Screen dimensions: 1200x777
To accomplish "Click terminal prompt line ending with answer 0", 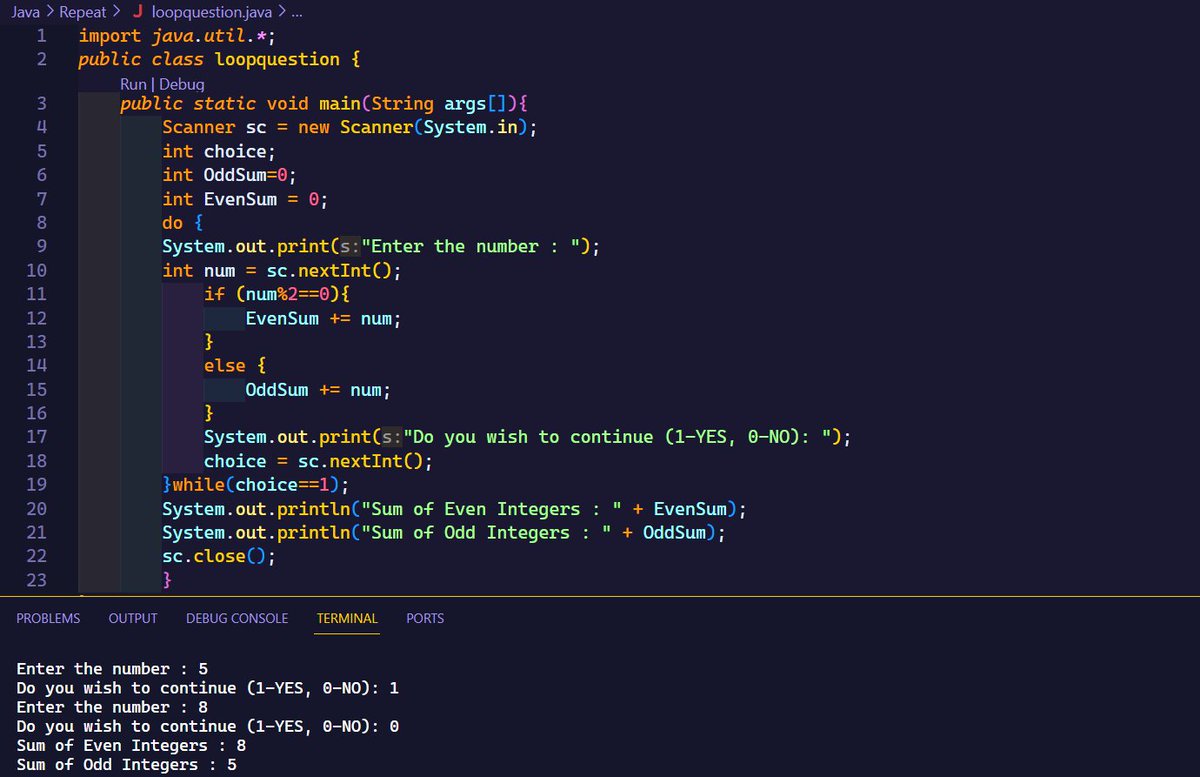I will (208, 726).
